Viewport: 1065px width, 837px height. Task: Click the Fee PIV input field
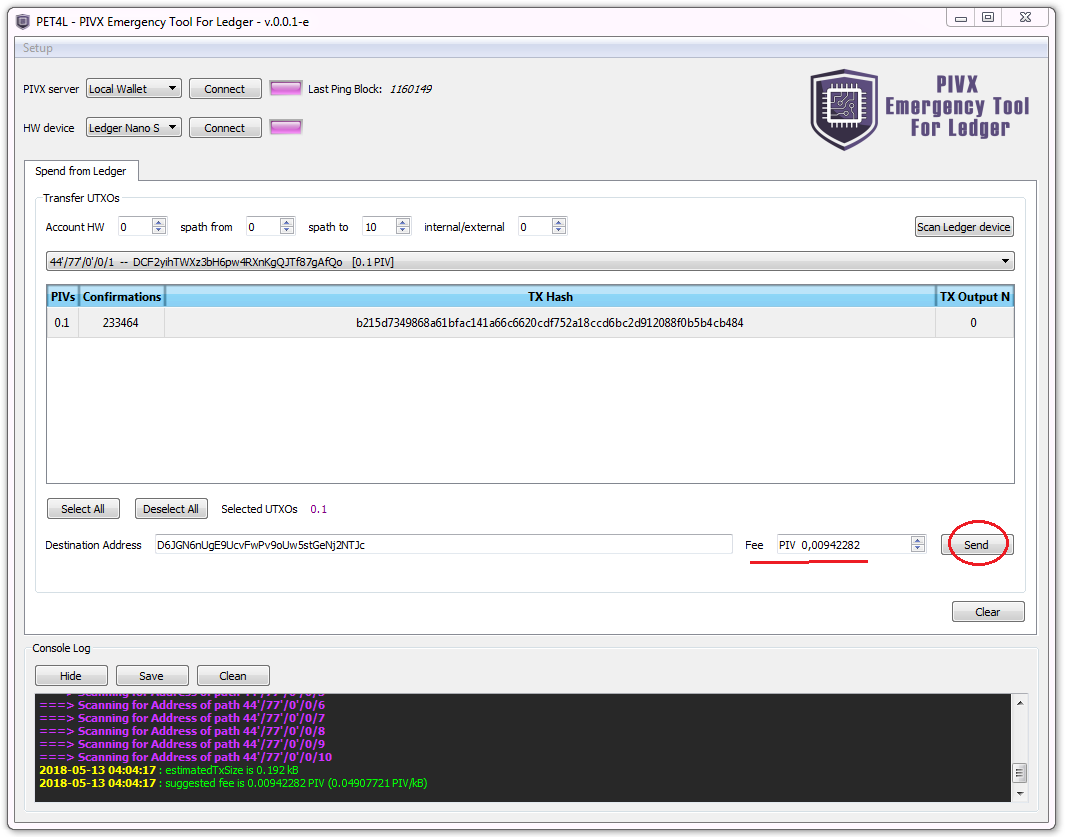(844, 545)
